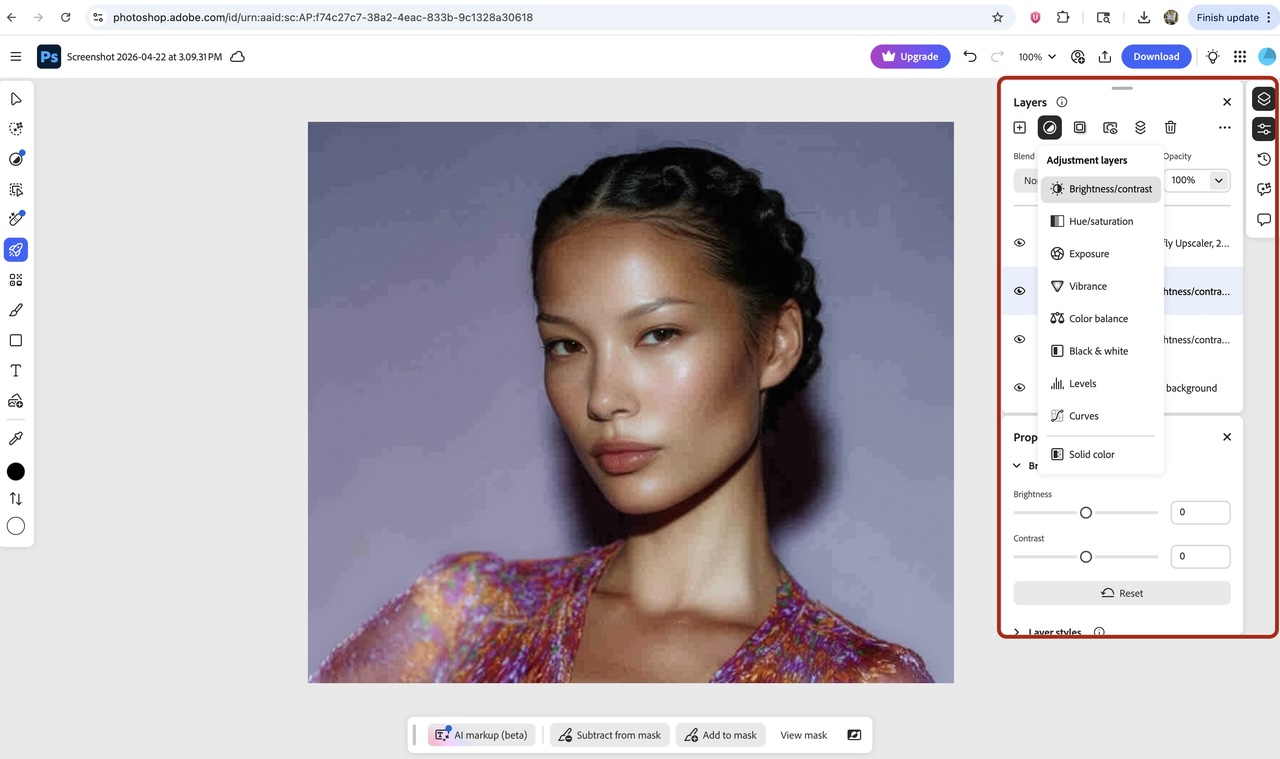Open the adjustments tool in left toolbar

click(x=16, y=159)
